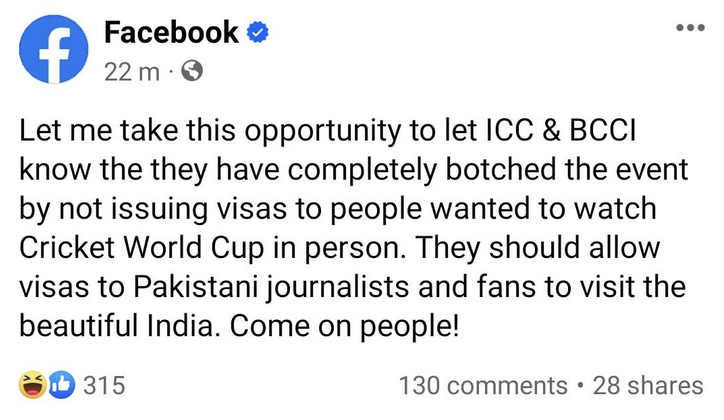Click the Haha laughing reaction emoji
The image size is (724, 420).
[32, 384]
